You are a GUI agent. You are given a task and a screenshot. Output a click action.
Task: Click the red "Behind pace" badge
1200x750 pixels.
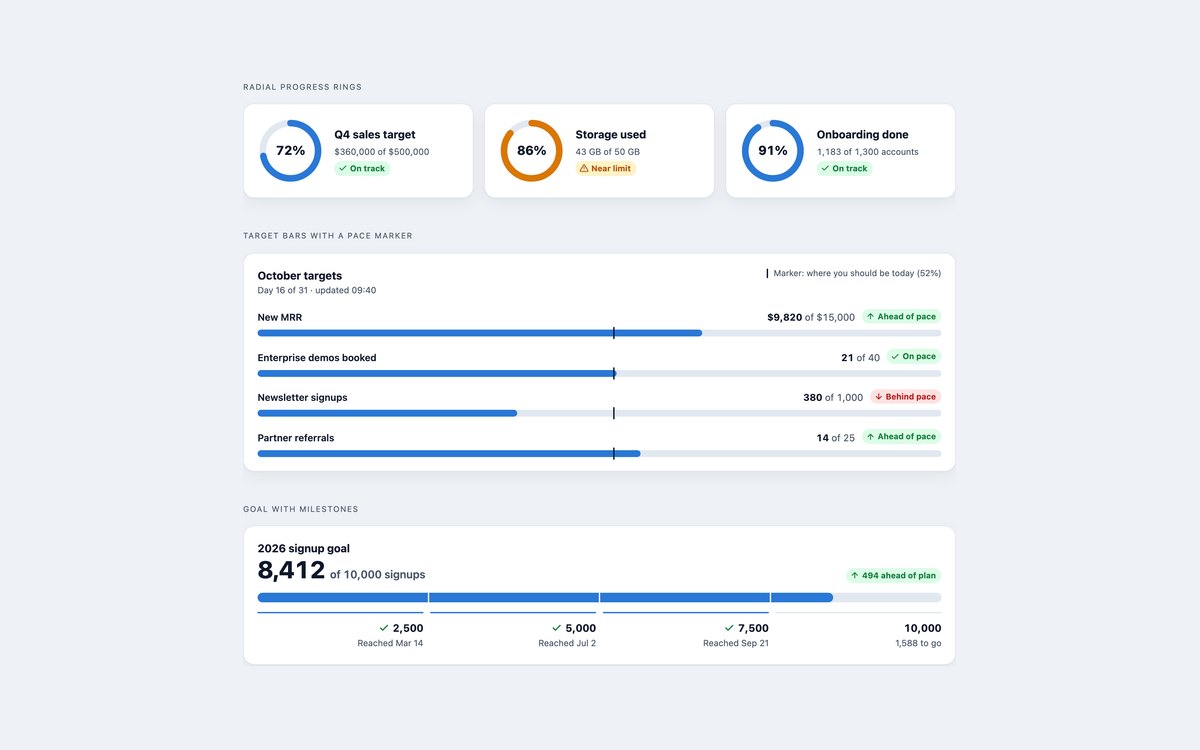pos(905,397)
